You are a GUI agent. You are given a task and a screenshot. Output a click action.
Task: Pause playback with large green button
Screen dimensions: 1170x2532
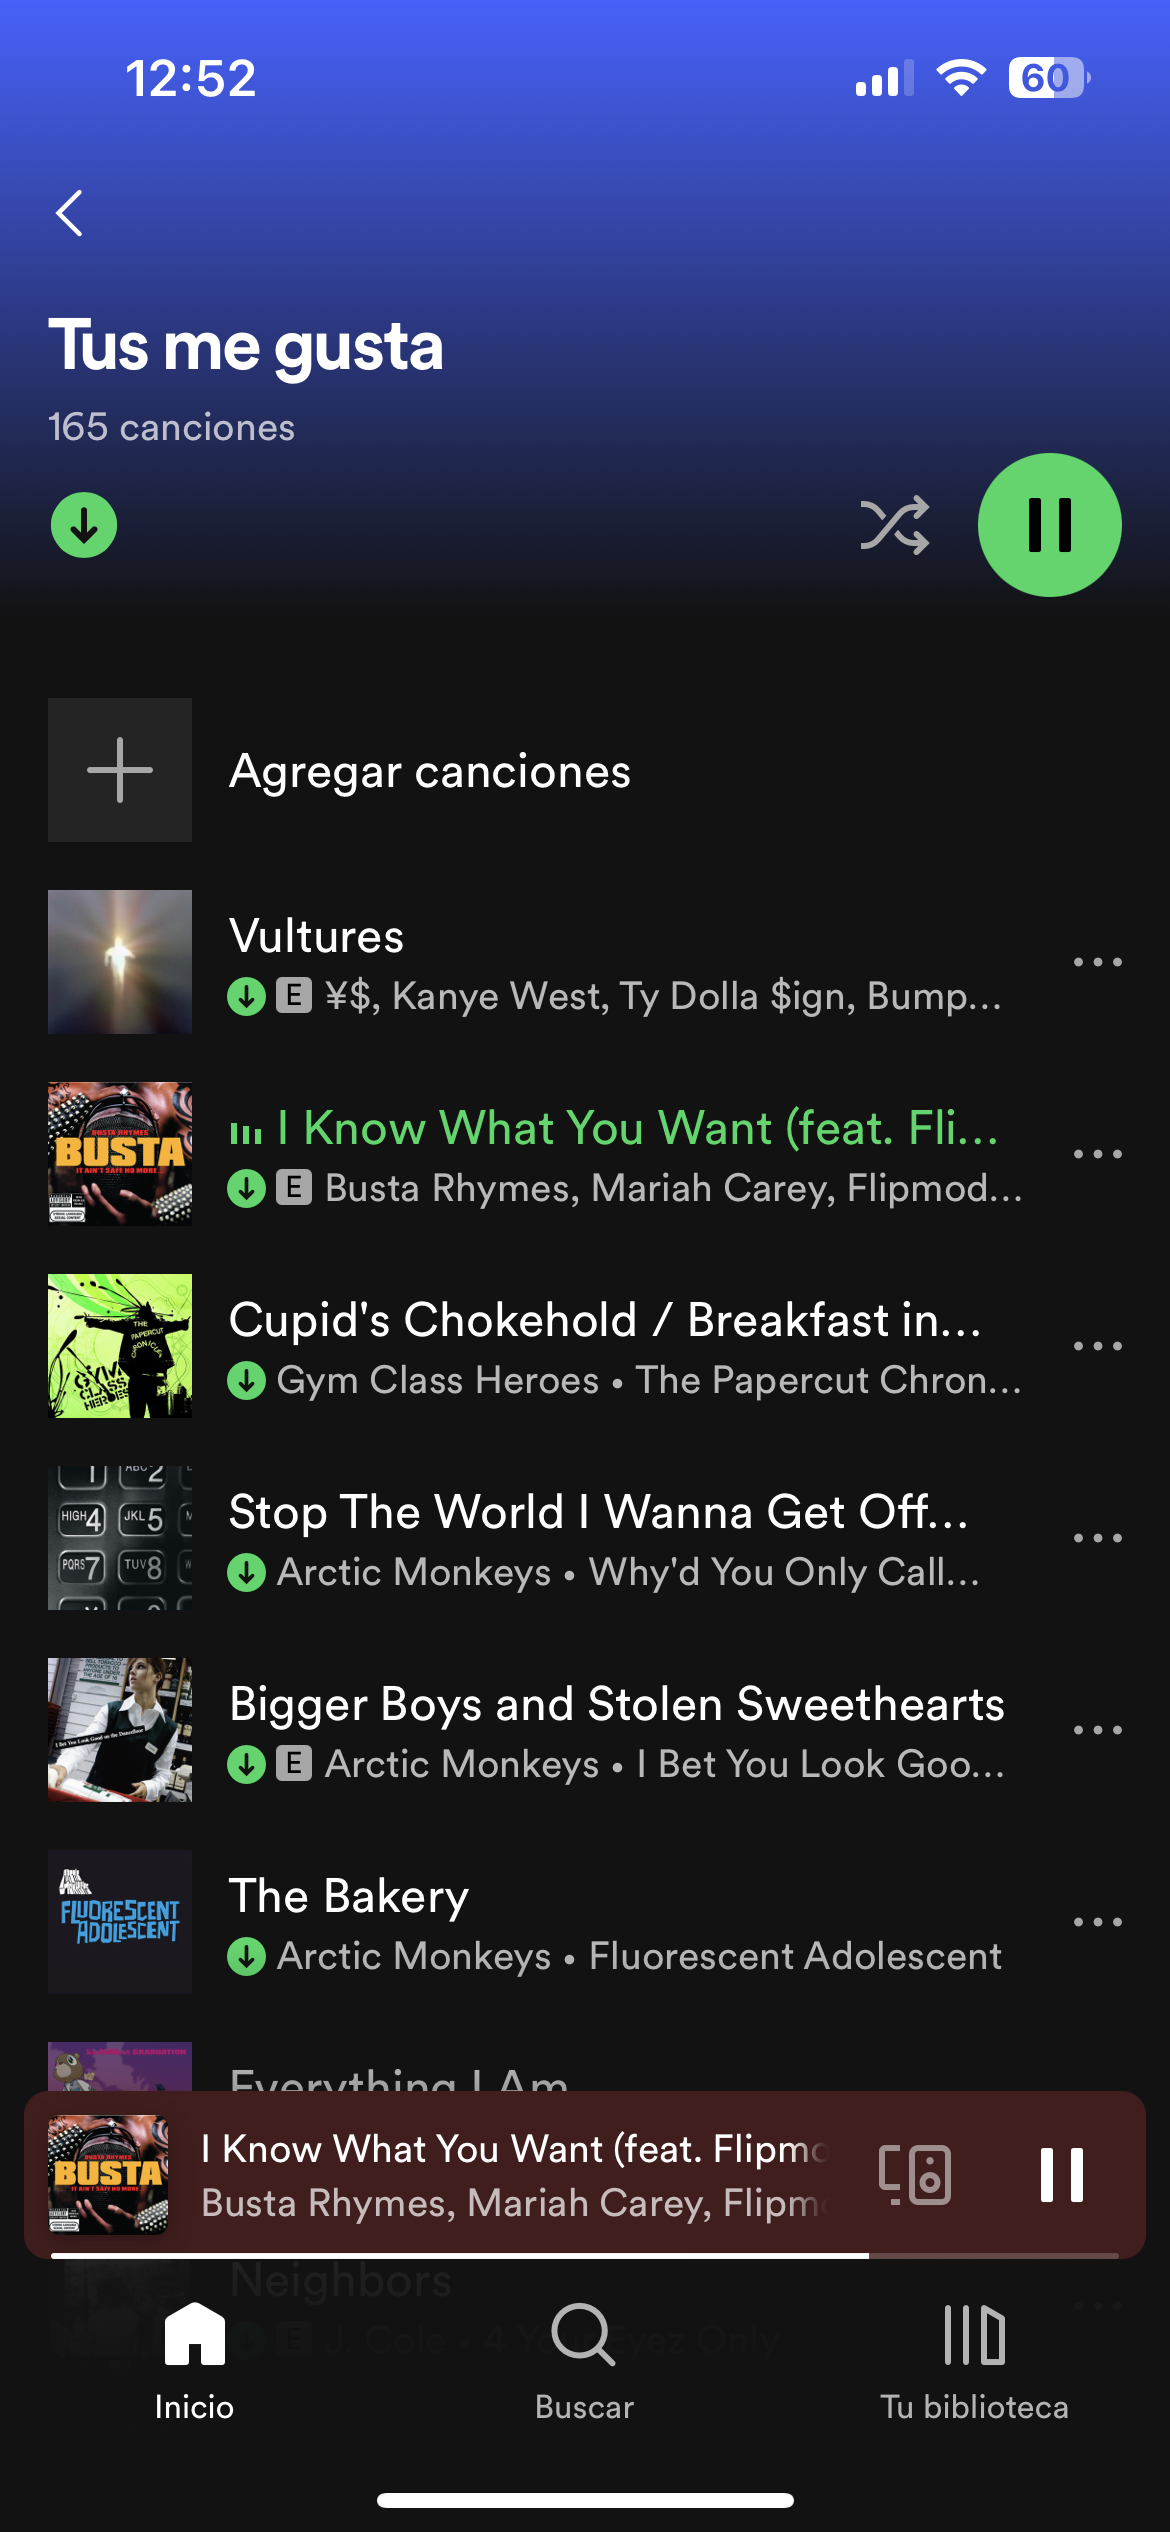(x=1050, y=525)
